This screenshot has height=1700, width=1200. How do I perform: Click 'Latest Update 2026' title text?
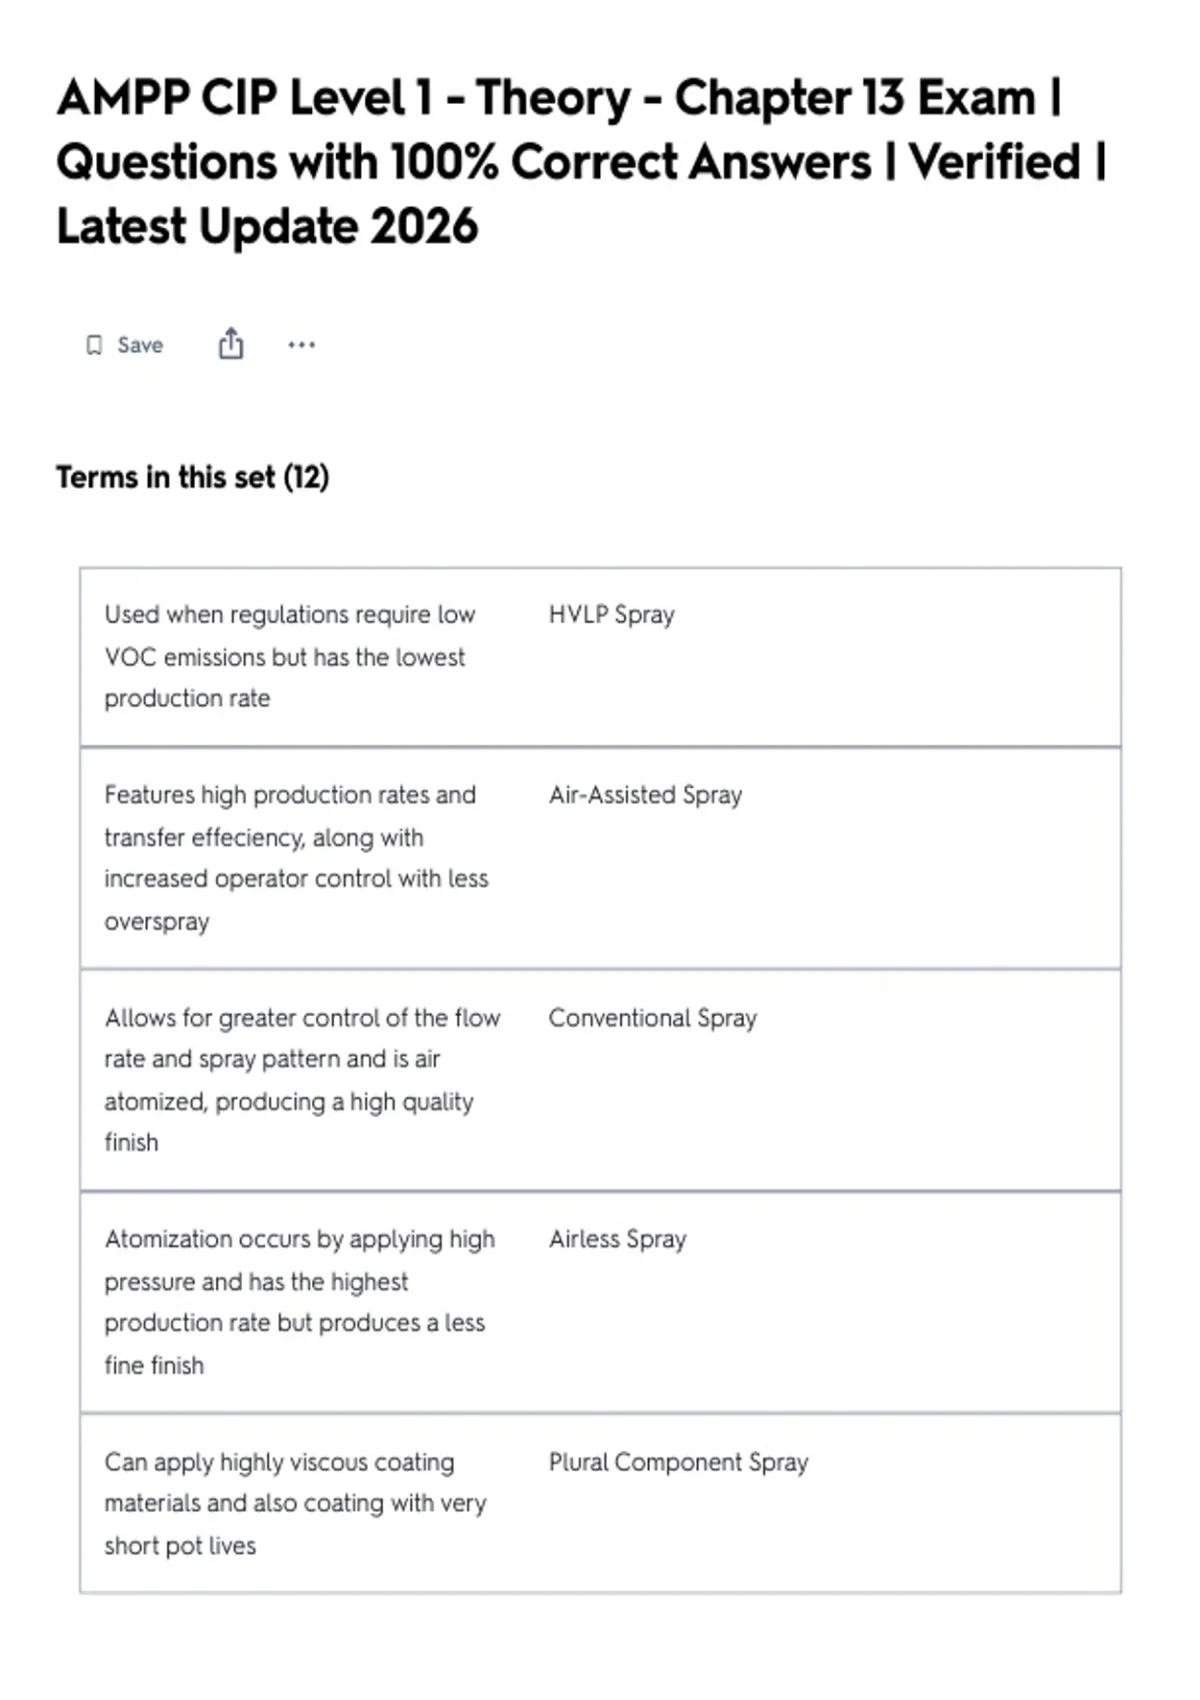(x=267, y=226)
